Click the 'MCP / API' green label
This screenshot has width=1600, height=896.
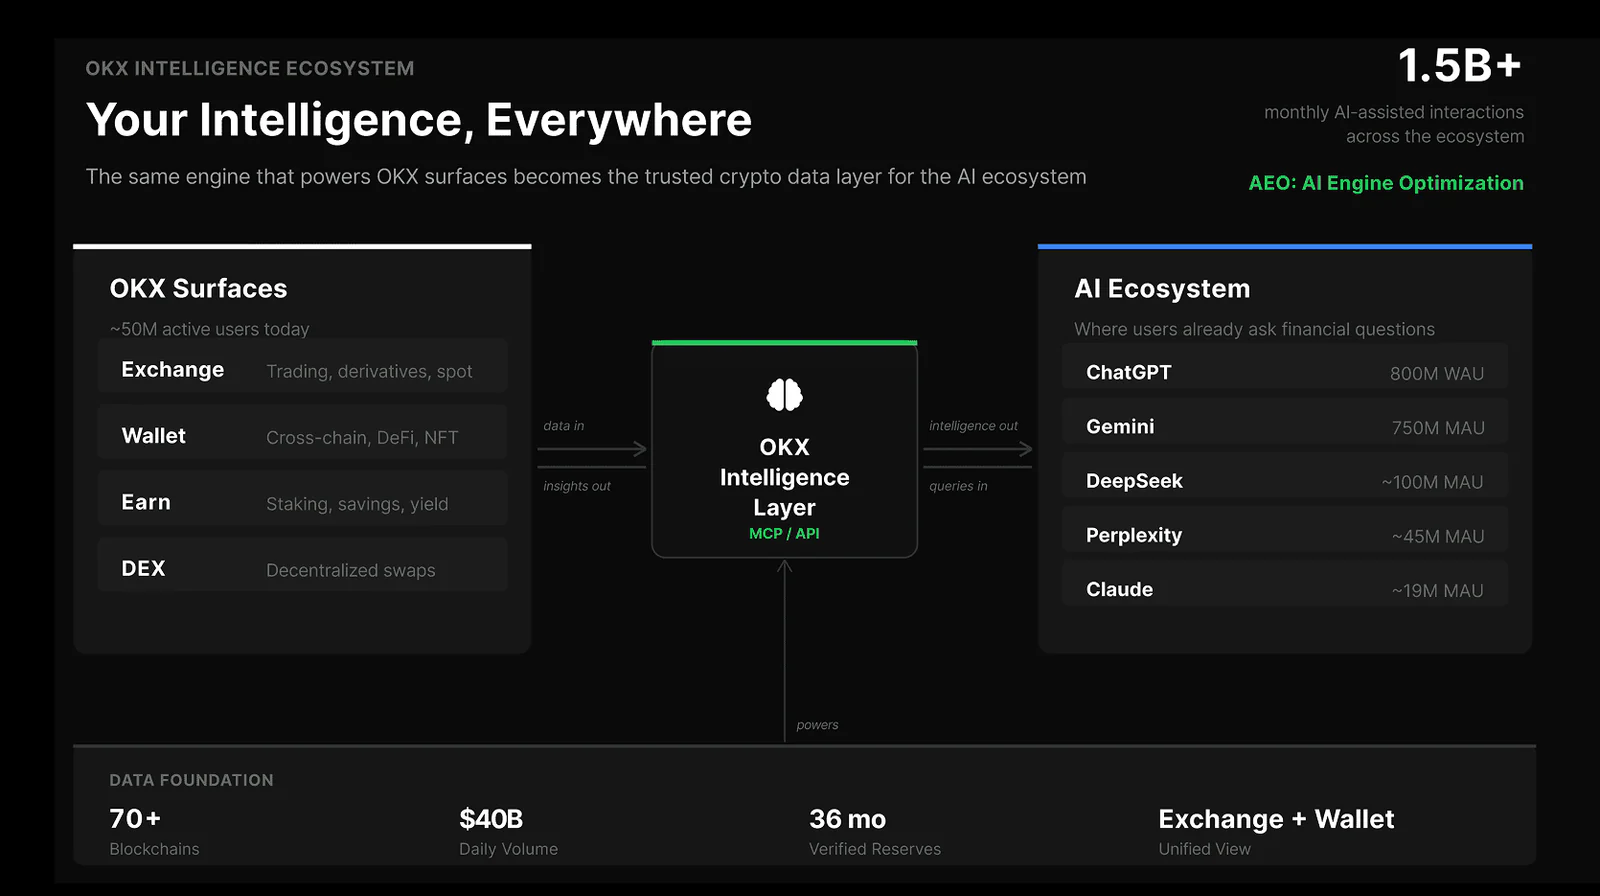(784, 533)
